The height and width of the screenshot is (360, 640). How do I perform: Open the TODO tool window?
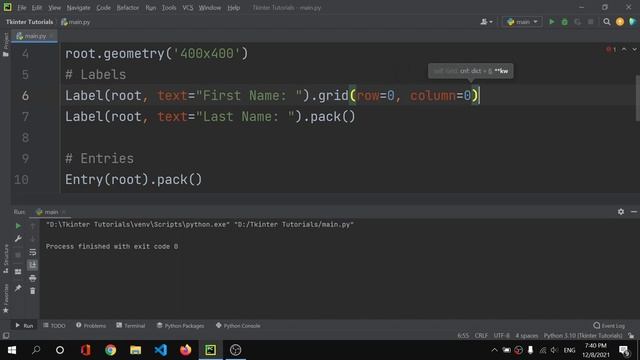pyautogui.click(x=54, y=326)
